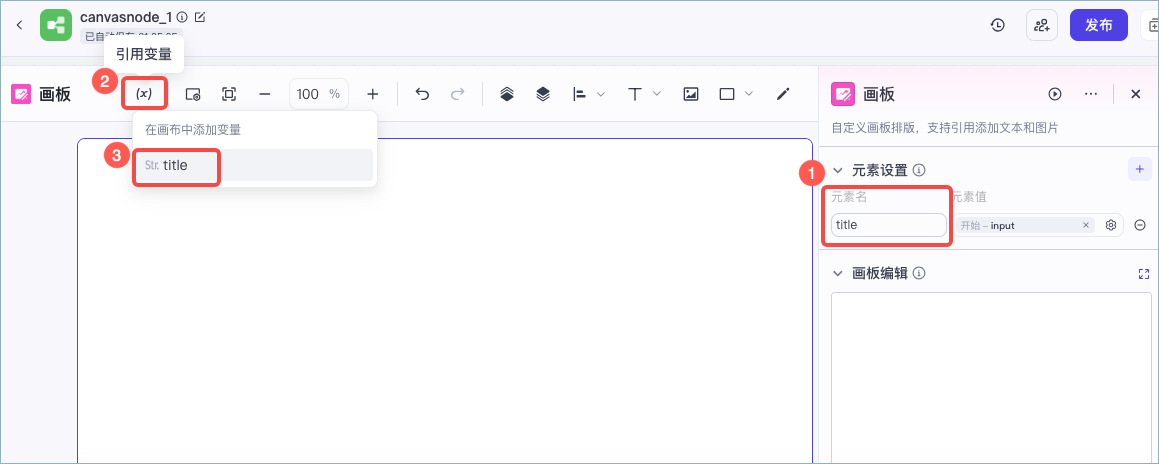Open the text tool dropdown arrow
This screenshot has width=1159, height=464.
[x=656, y=94]
